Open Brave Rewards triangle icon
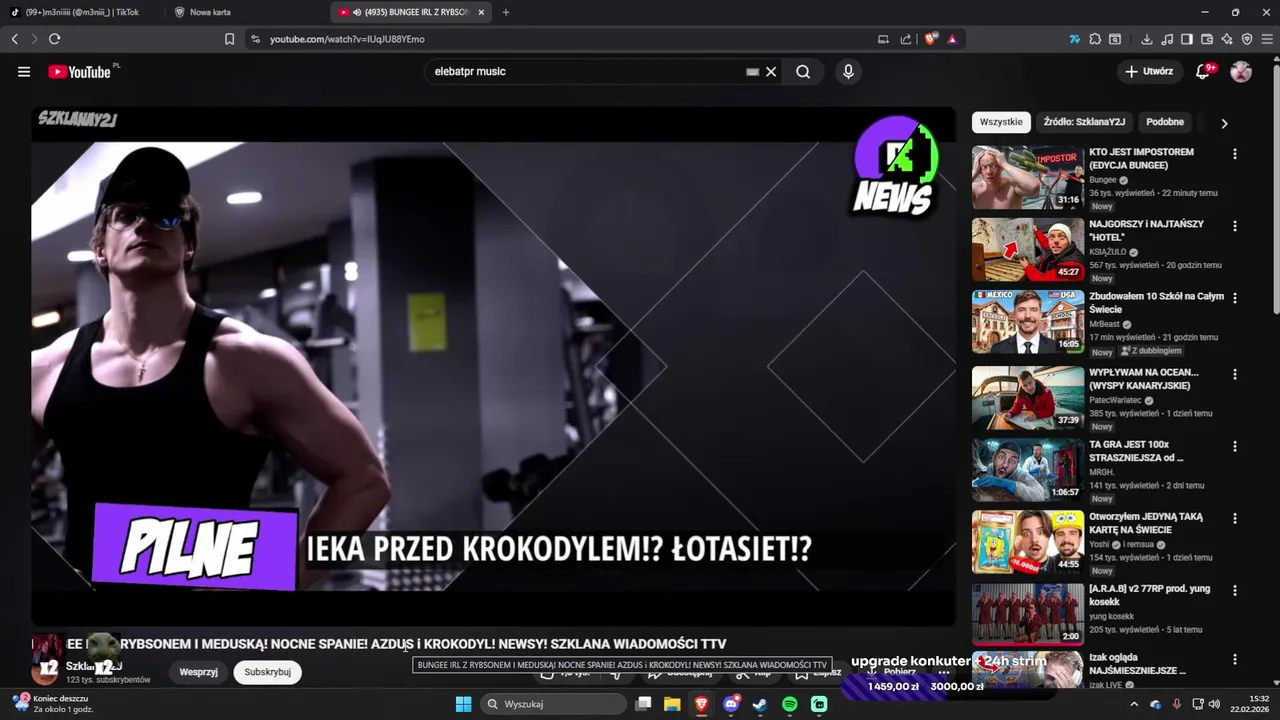This screenshot has width=1280, height=720. (x=952, y=39)
